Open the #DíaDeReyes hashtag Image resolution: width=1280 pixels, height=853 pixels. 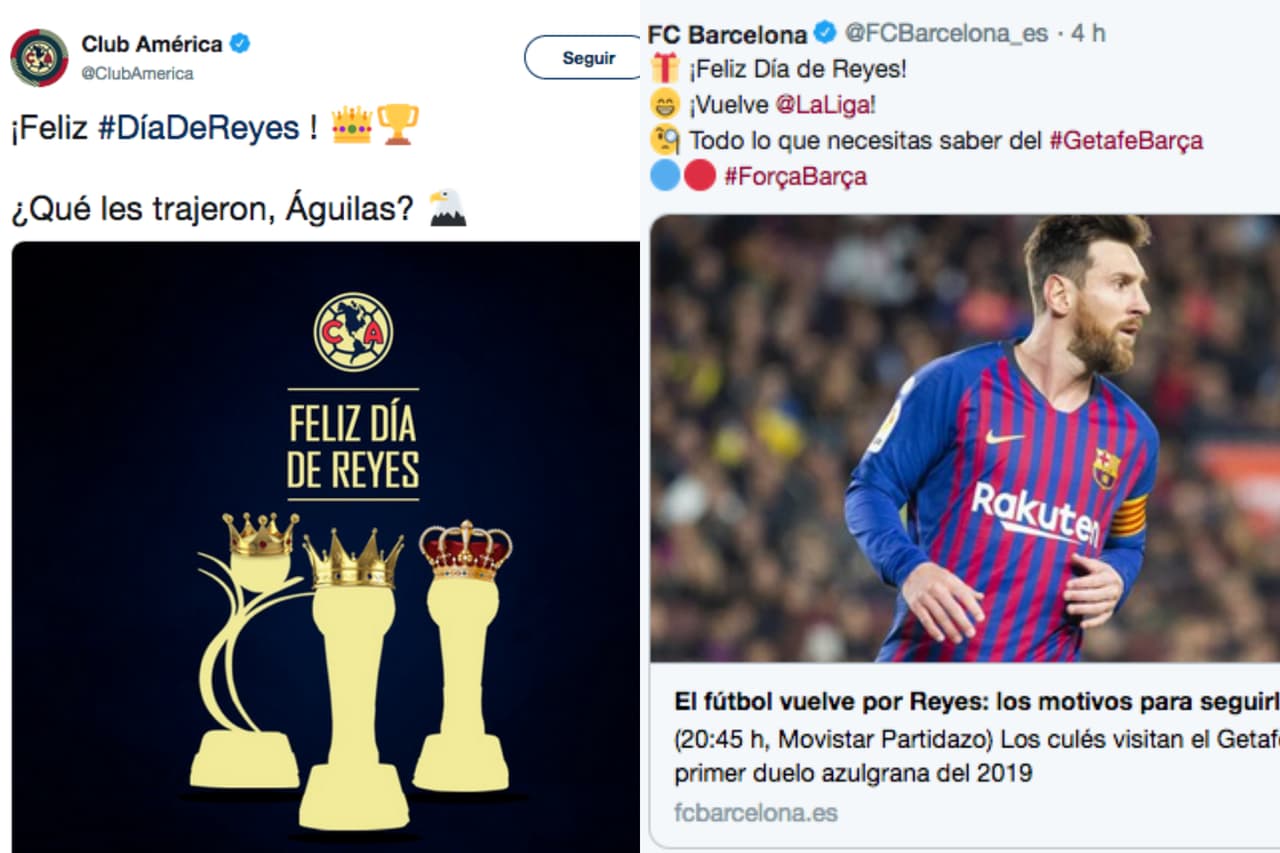(x=198, y=127)
